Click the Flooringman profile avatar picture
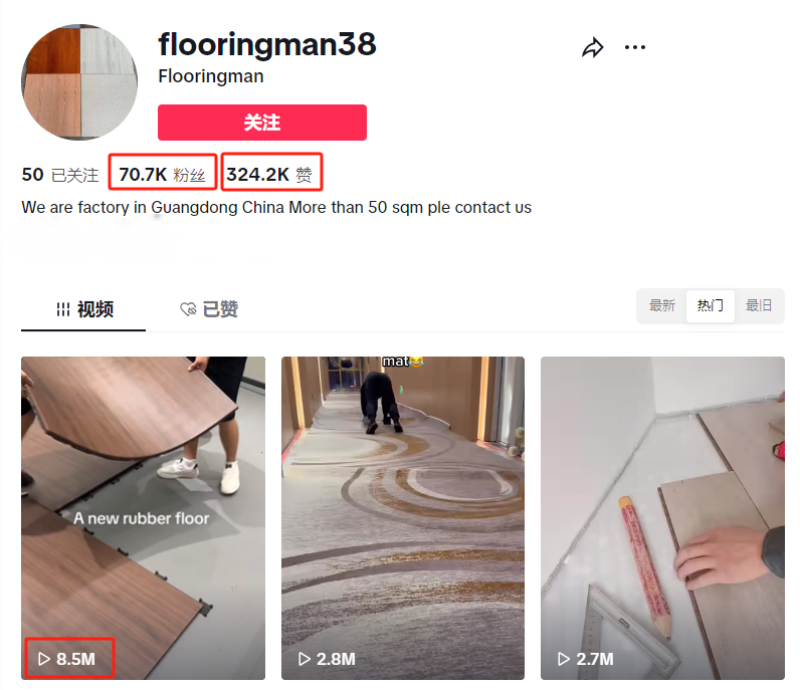The height and width of the screenshot is (690, 800). 80,82
